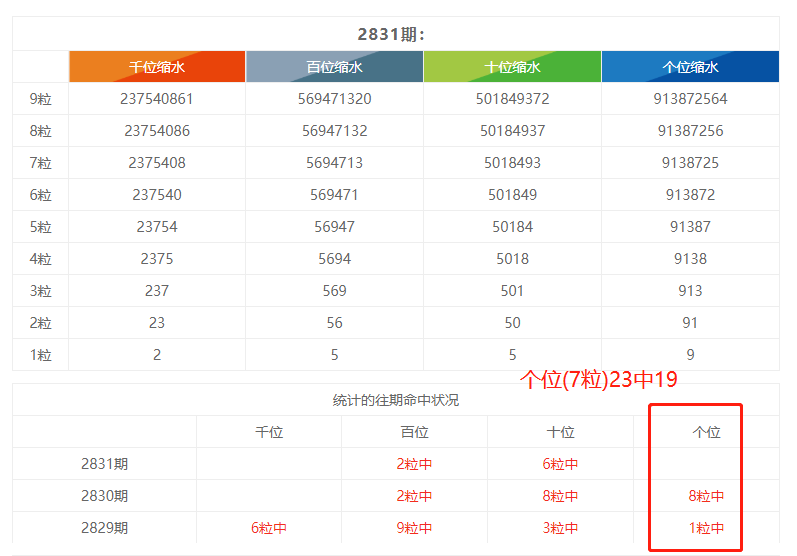Select the number 913872 in the 6粒 row
Viewport: 797px width, 556px height.
coord(690,195)
